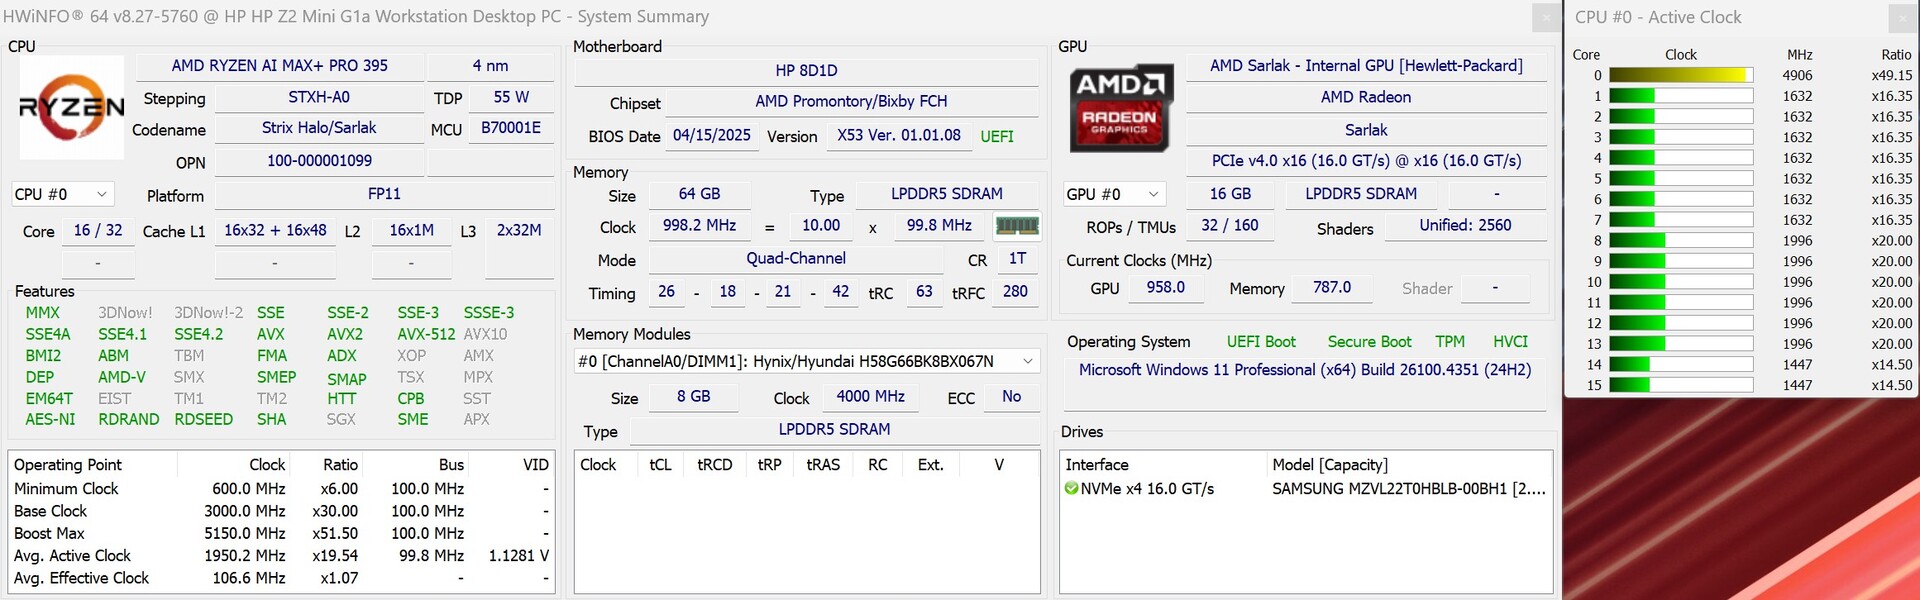Click the UEFI label next to BIOS version
Screen dimensions: 1920x600
(997, 137)
